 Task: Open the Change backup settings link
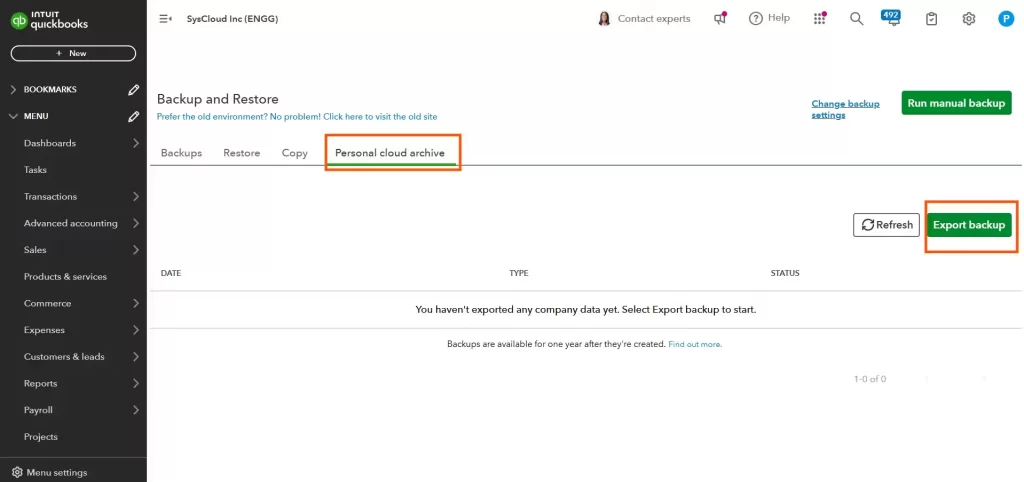tap(845, 109)
